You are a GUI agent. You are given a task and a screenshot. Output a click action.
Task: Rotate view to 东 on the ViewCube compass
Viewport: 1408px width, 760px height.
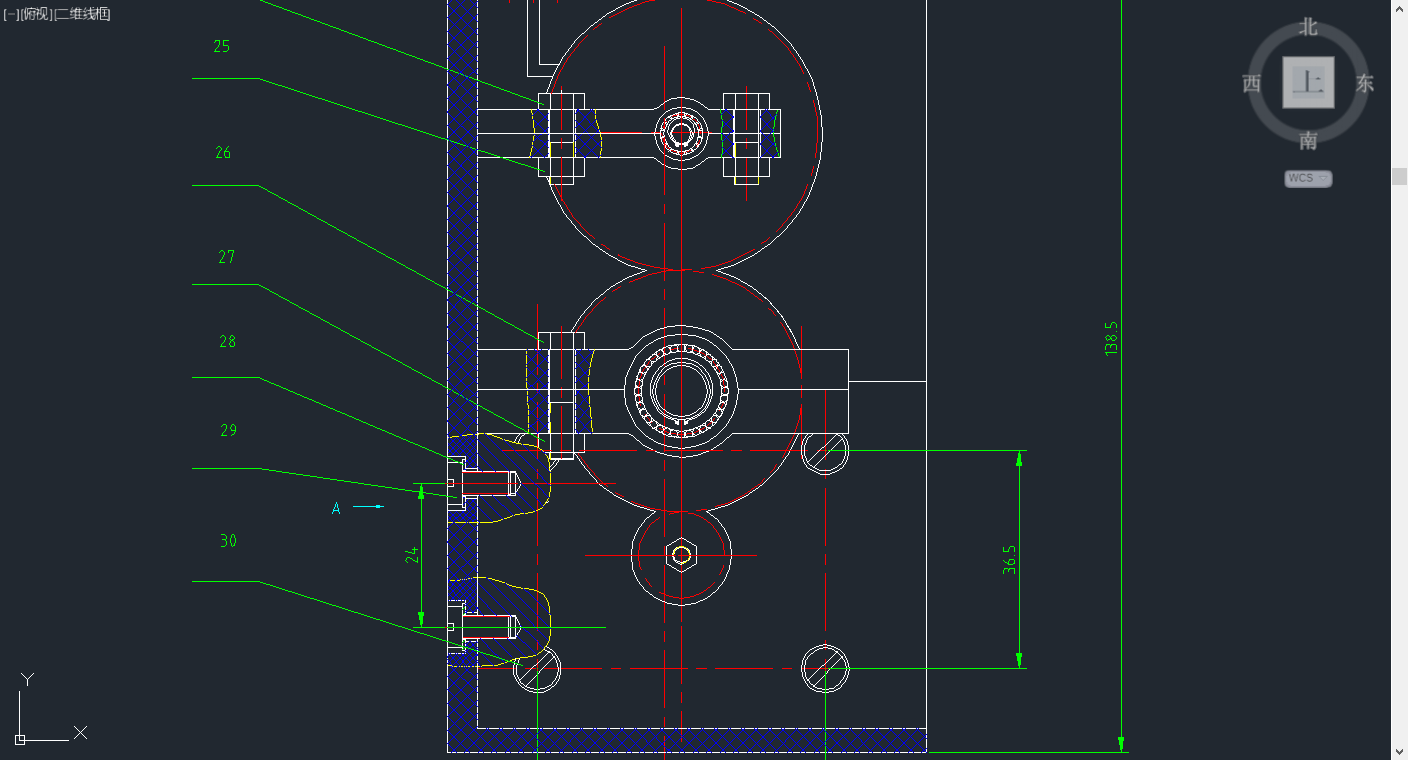tap(1365, 84)
